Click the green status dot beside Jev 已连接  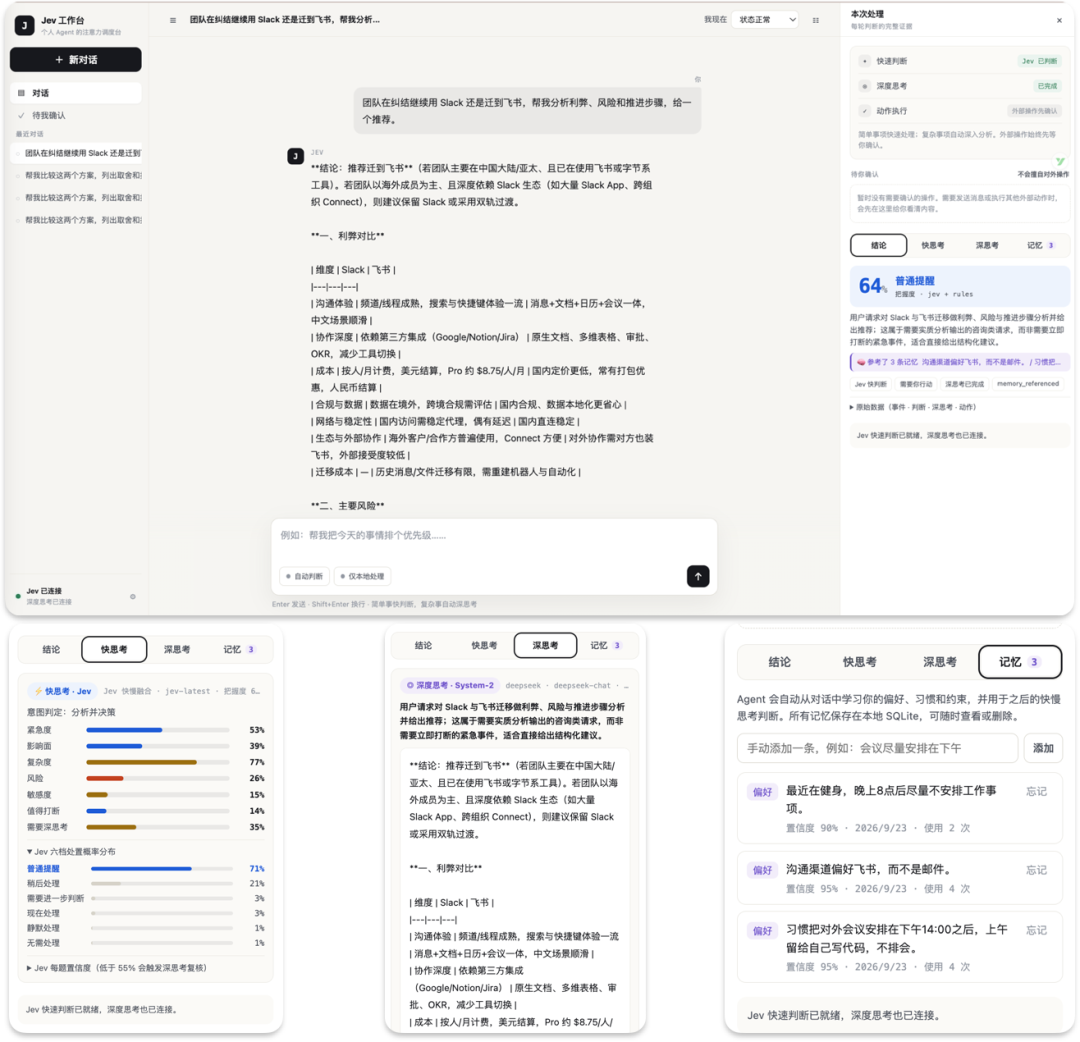coord(18,596)
